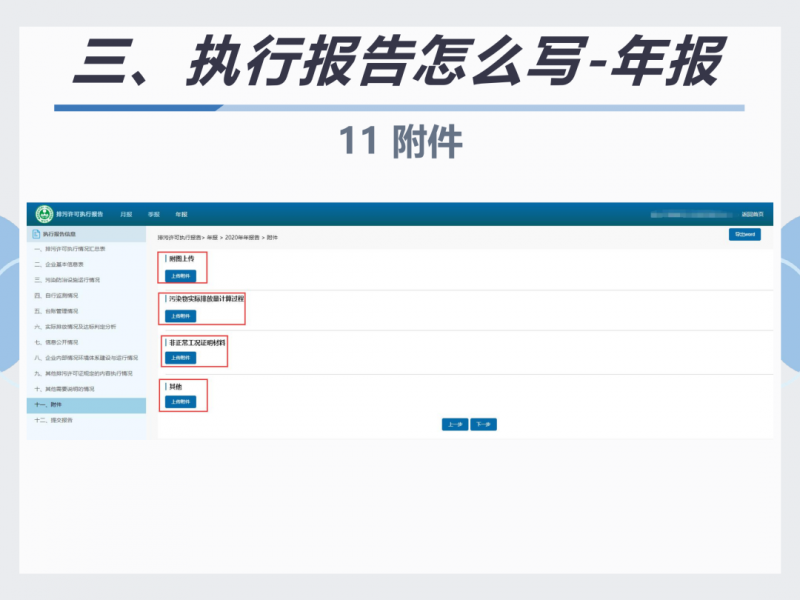Image resolution: width=800 pixels, height=600 pixels.
Task: Click the 污染物实际排放量计算过程 heading
Action: (207, 299)
